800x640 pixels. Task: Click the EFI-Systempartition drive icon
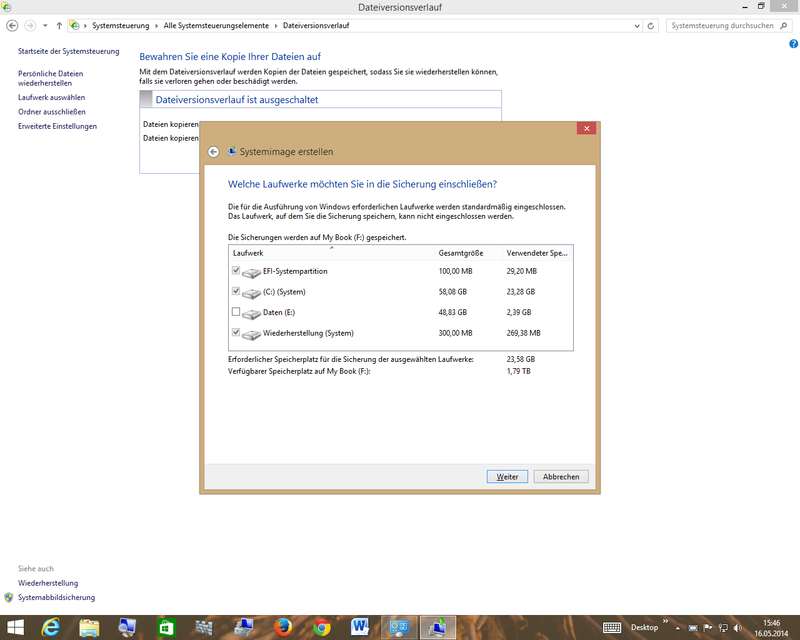tap(251, 273)
